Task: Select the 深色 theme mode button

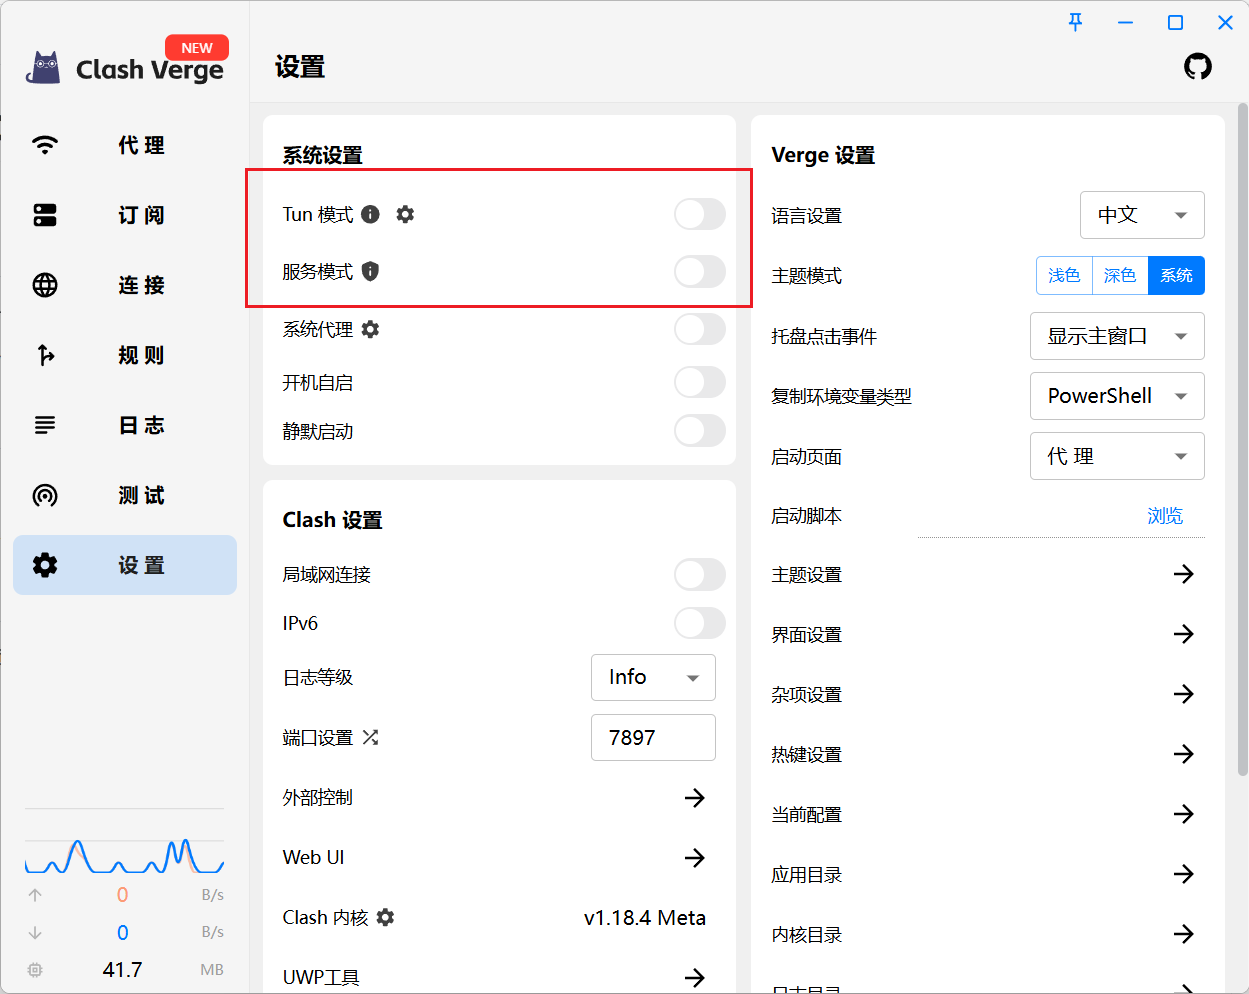Action: (1119, 275)
